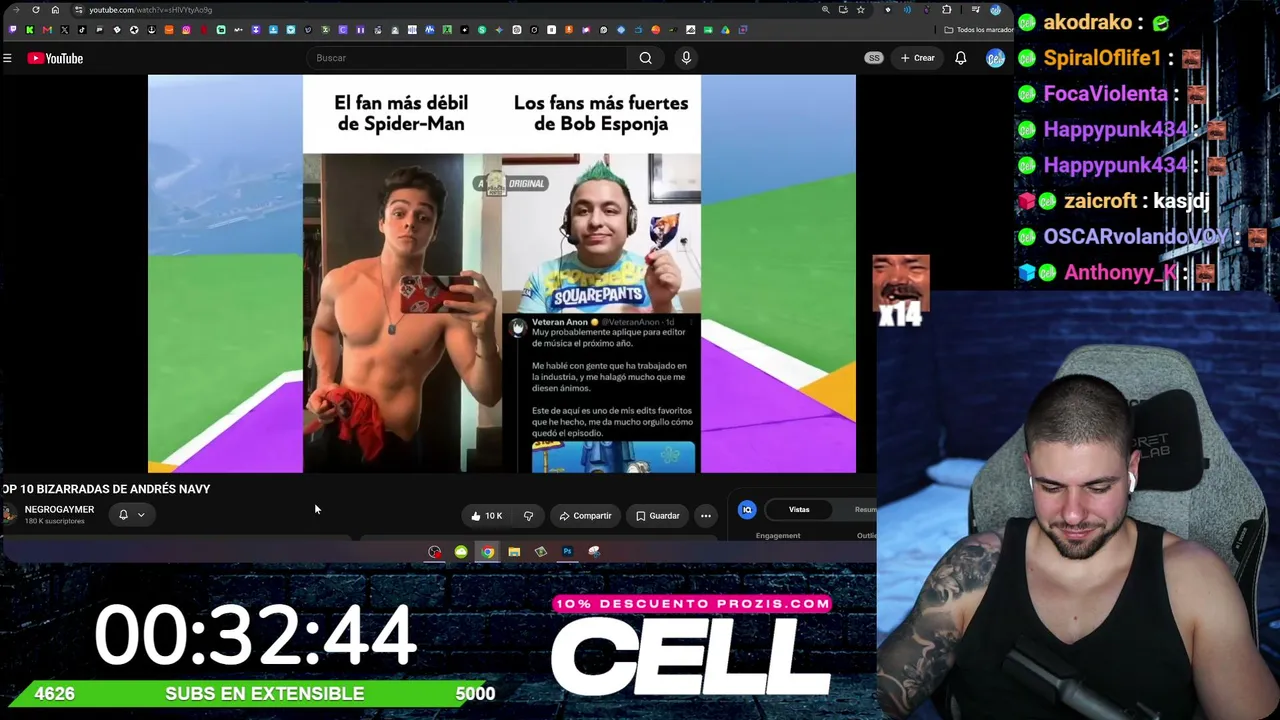
Task: Start voice search with the microphone icon
Action: (686, 58)
